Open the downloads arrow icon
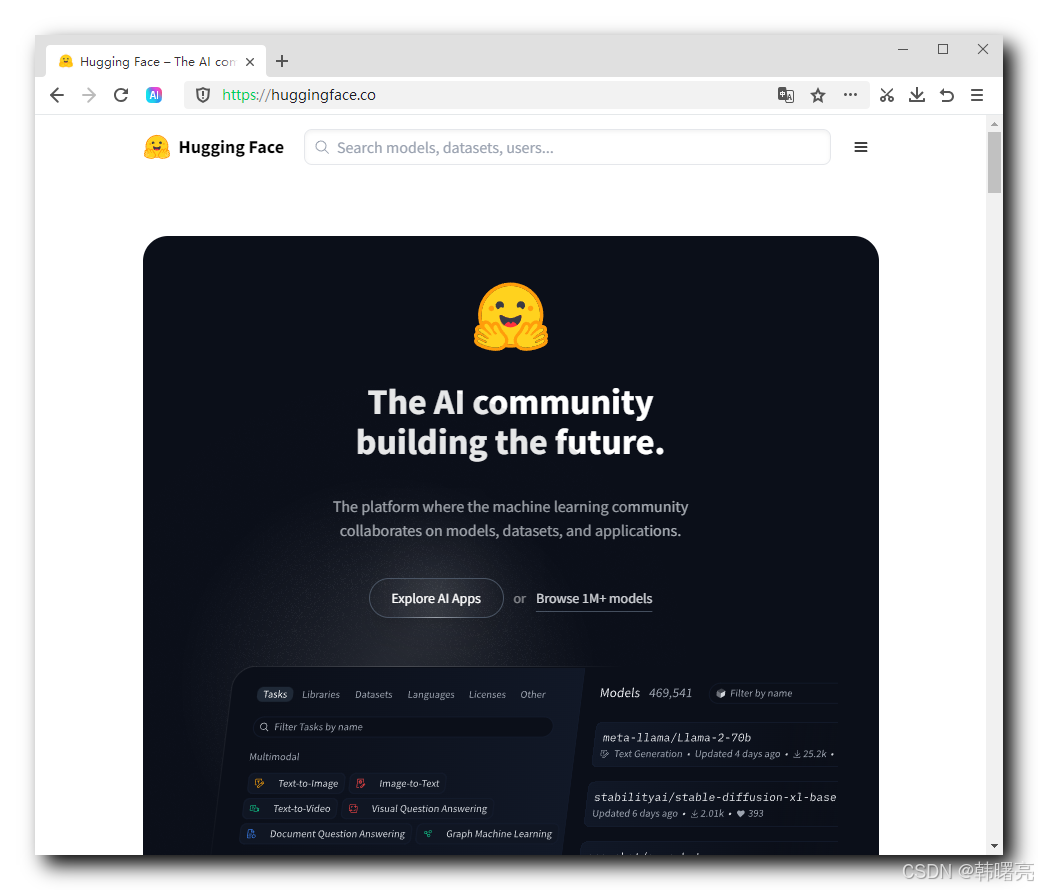Screen dimensions: 1038x890 point(917,95)
